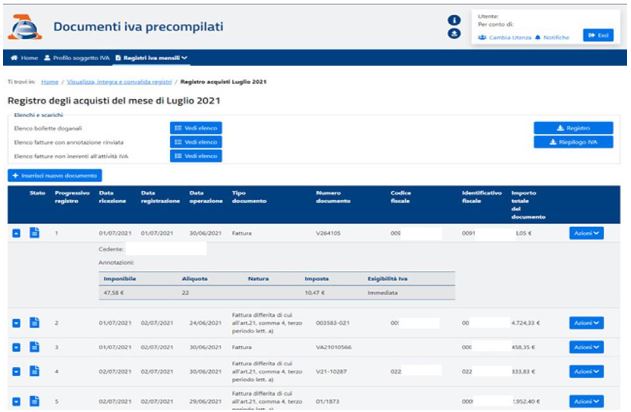Click total amount 4.724,33 €
631x412 pixels.
pyautogui.click(x=526, y=323)
